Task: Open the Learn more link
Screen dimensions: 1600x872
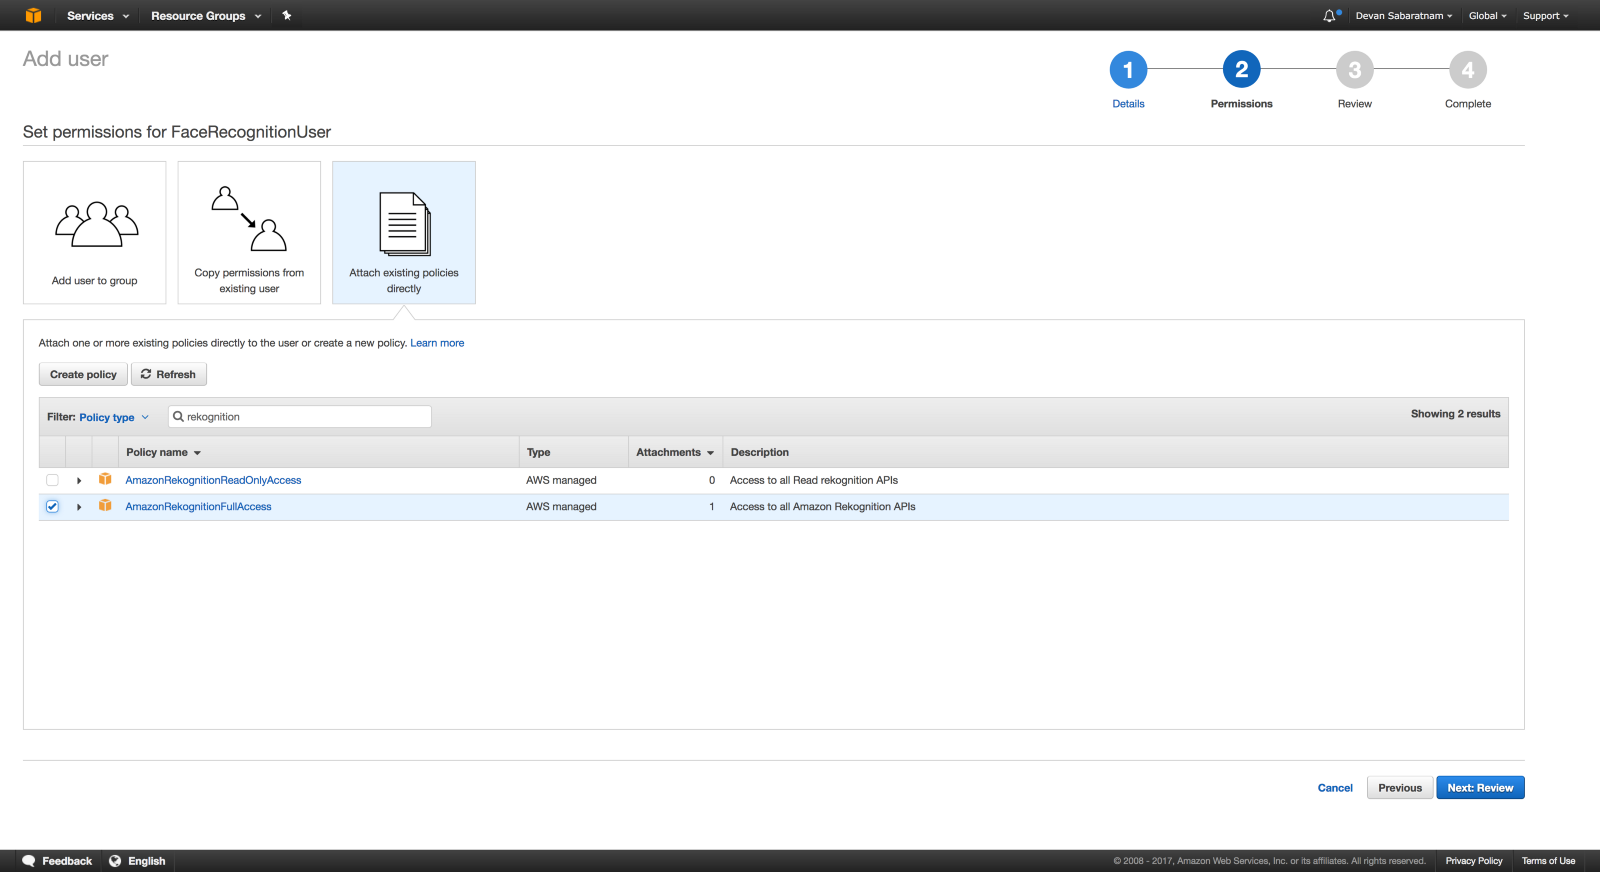Action: [437, 343]
